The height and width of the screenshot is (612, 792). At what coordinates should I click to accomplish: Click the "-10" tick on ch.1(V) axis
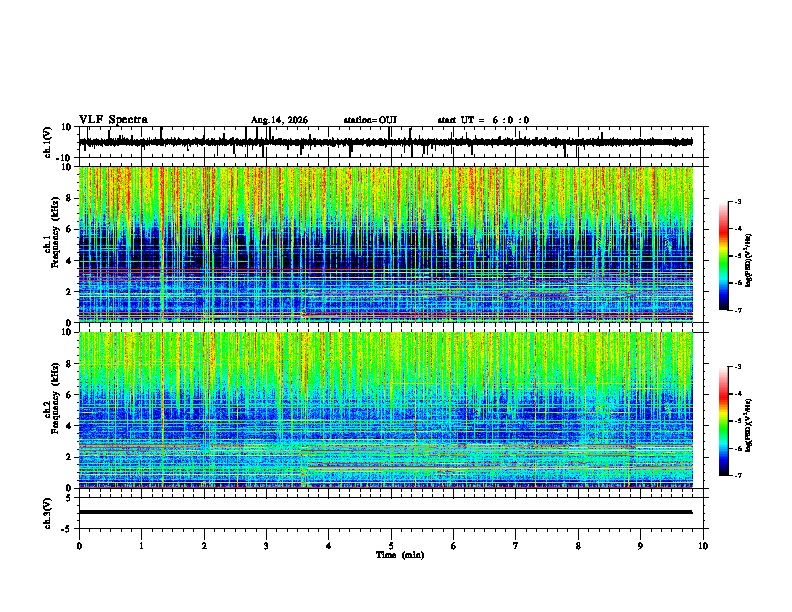coord(65,158)
